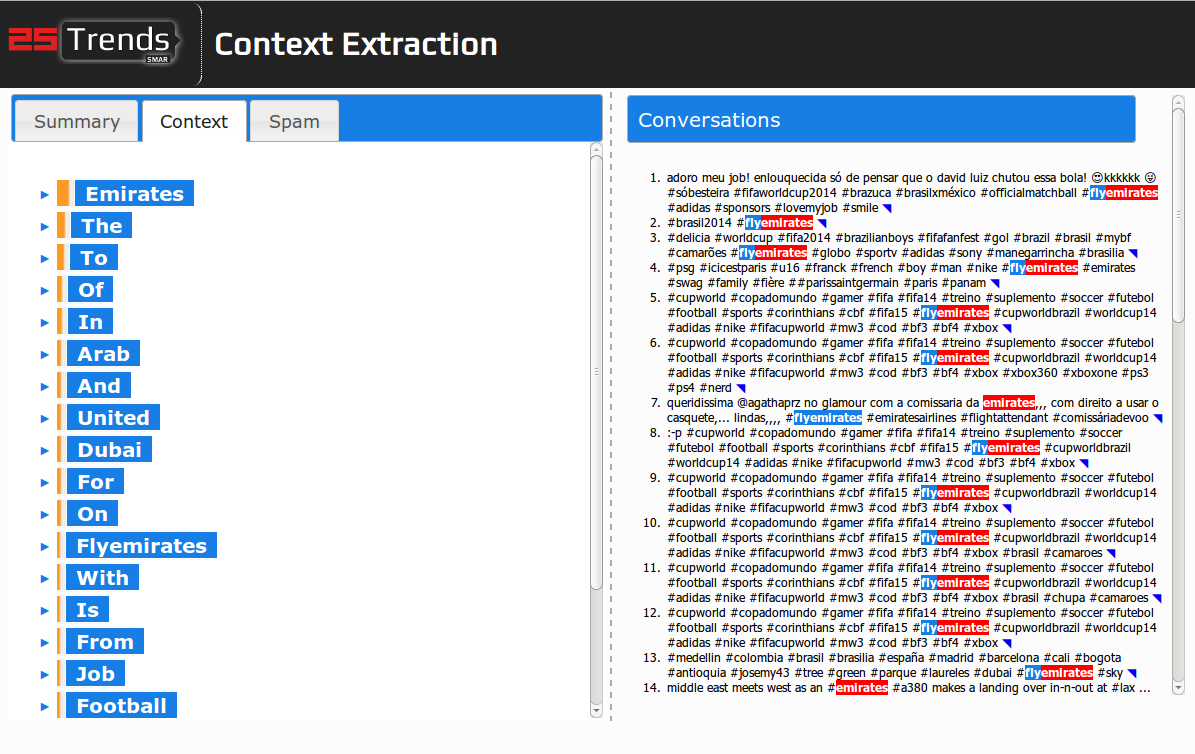Click highlighted flyemirates hashtag in conversation 1
This screenshot has height=754, width=1195.
tap(1123, 193)
